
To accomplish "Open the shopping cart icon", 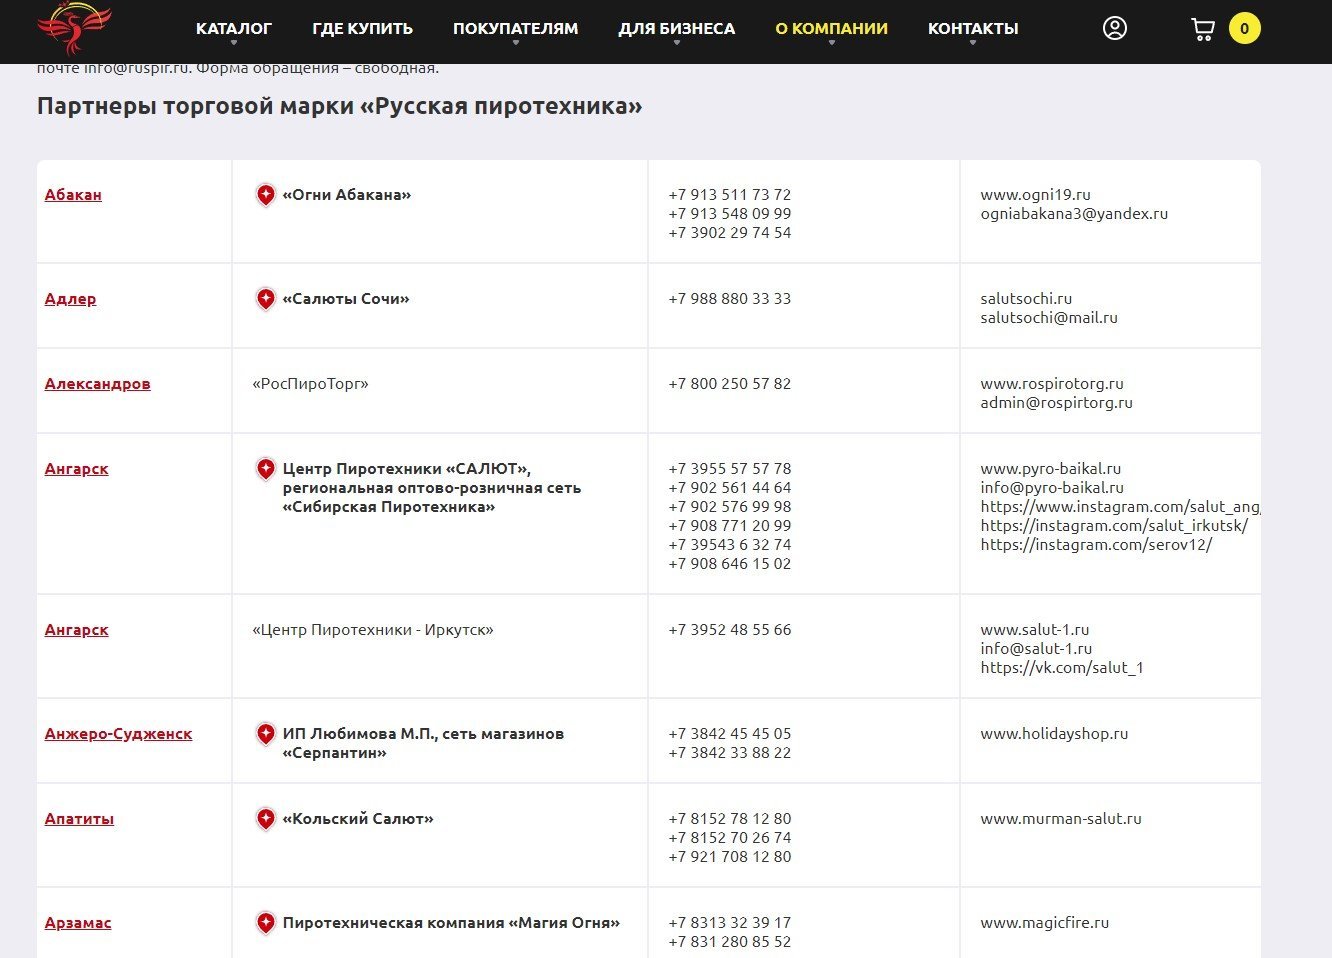I will point(1203,29).
